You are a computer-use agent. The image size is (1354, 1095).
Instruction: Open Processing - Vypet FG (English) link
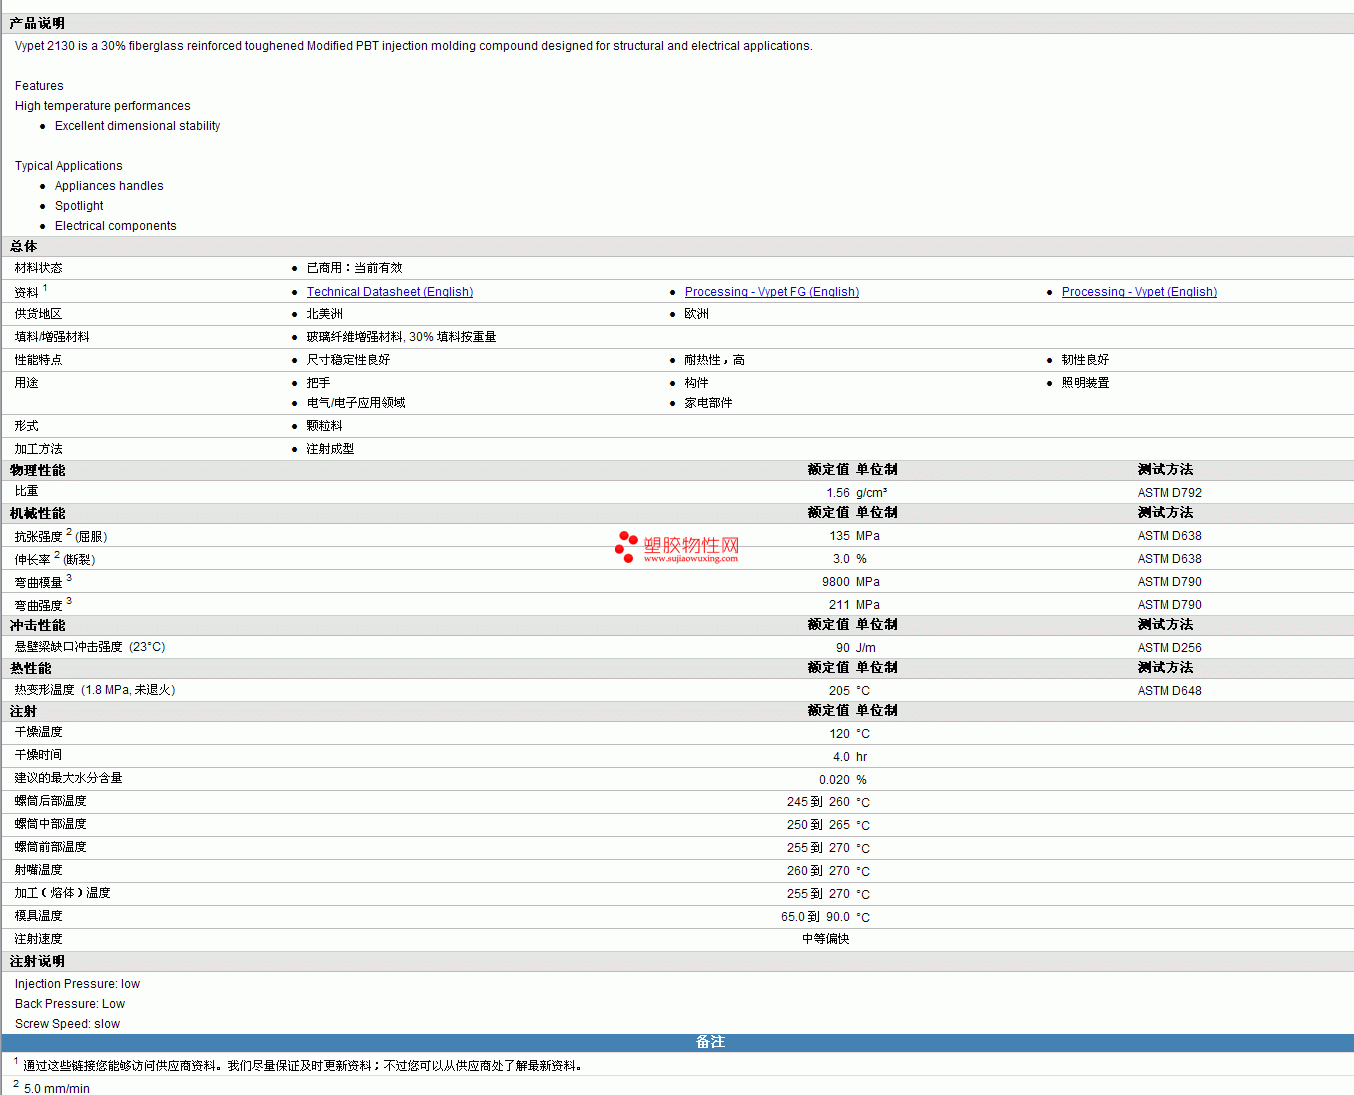tap(771, 292)
